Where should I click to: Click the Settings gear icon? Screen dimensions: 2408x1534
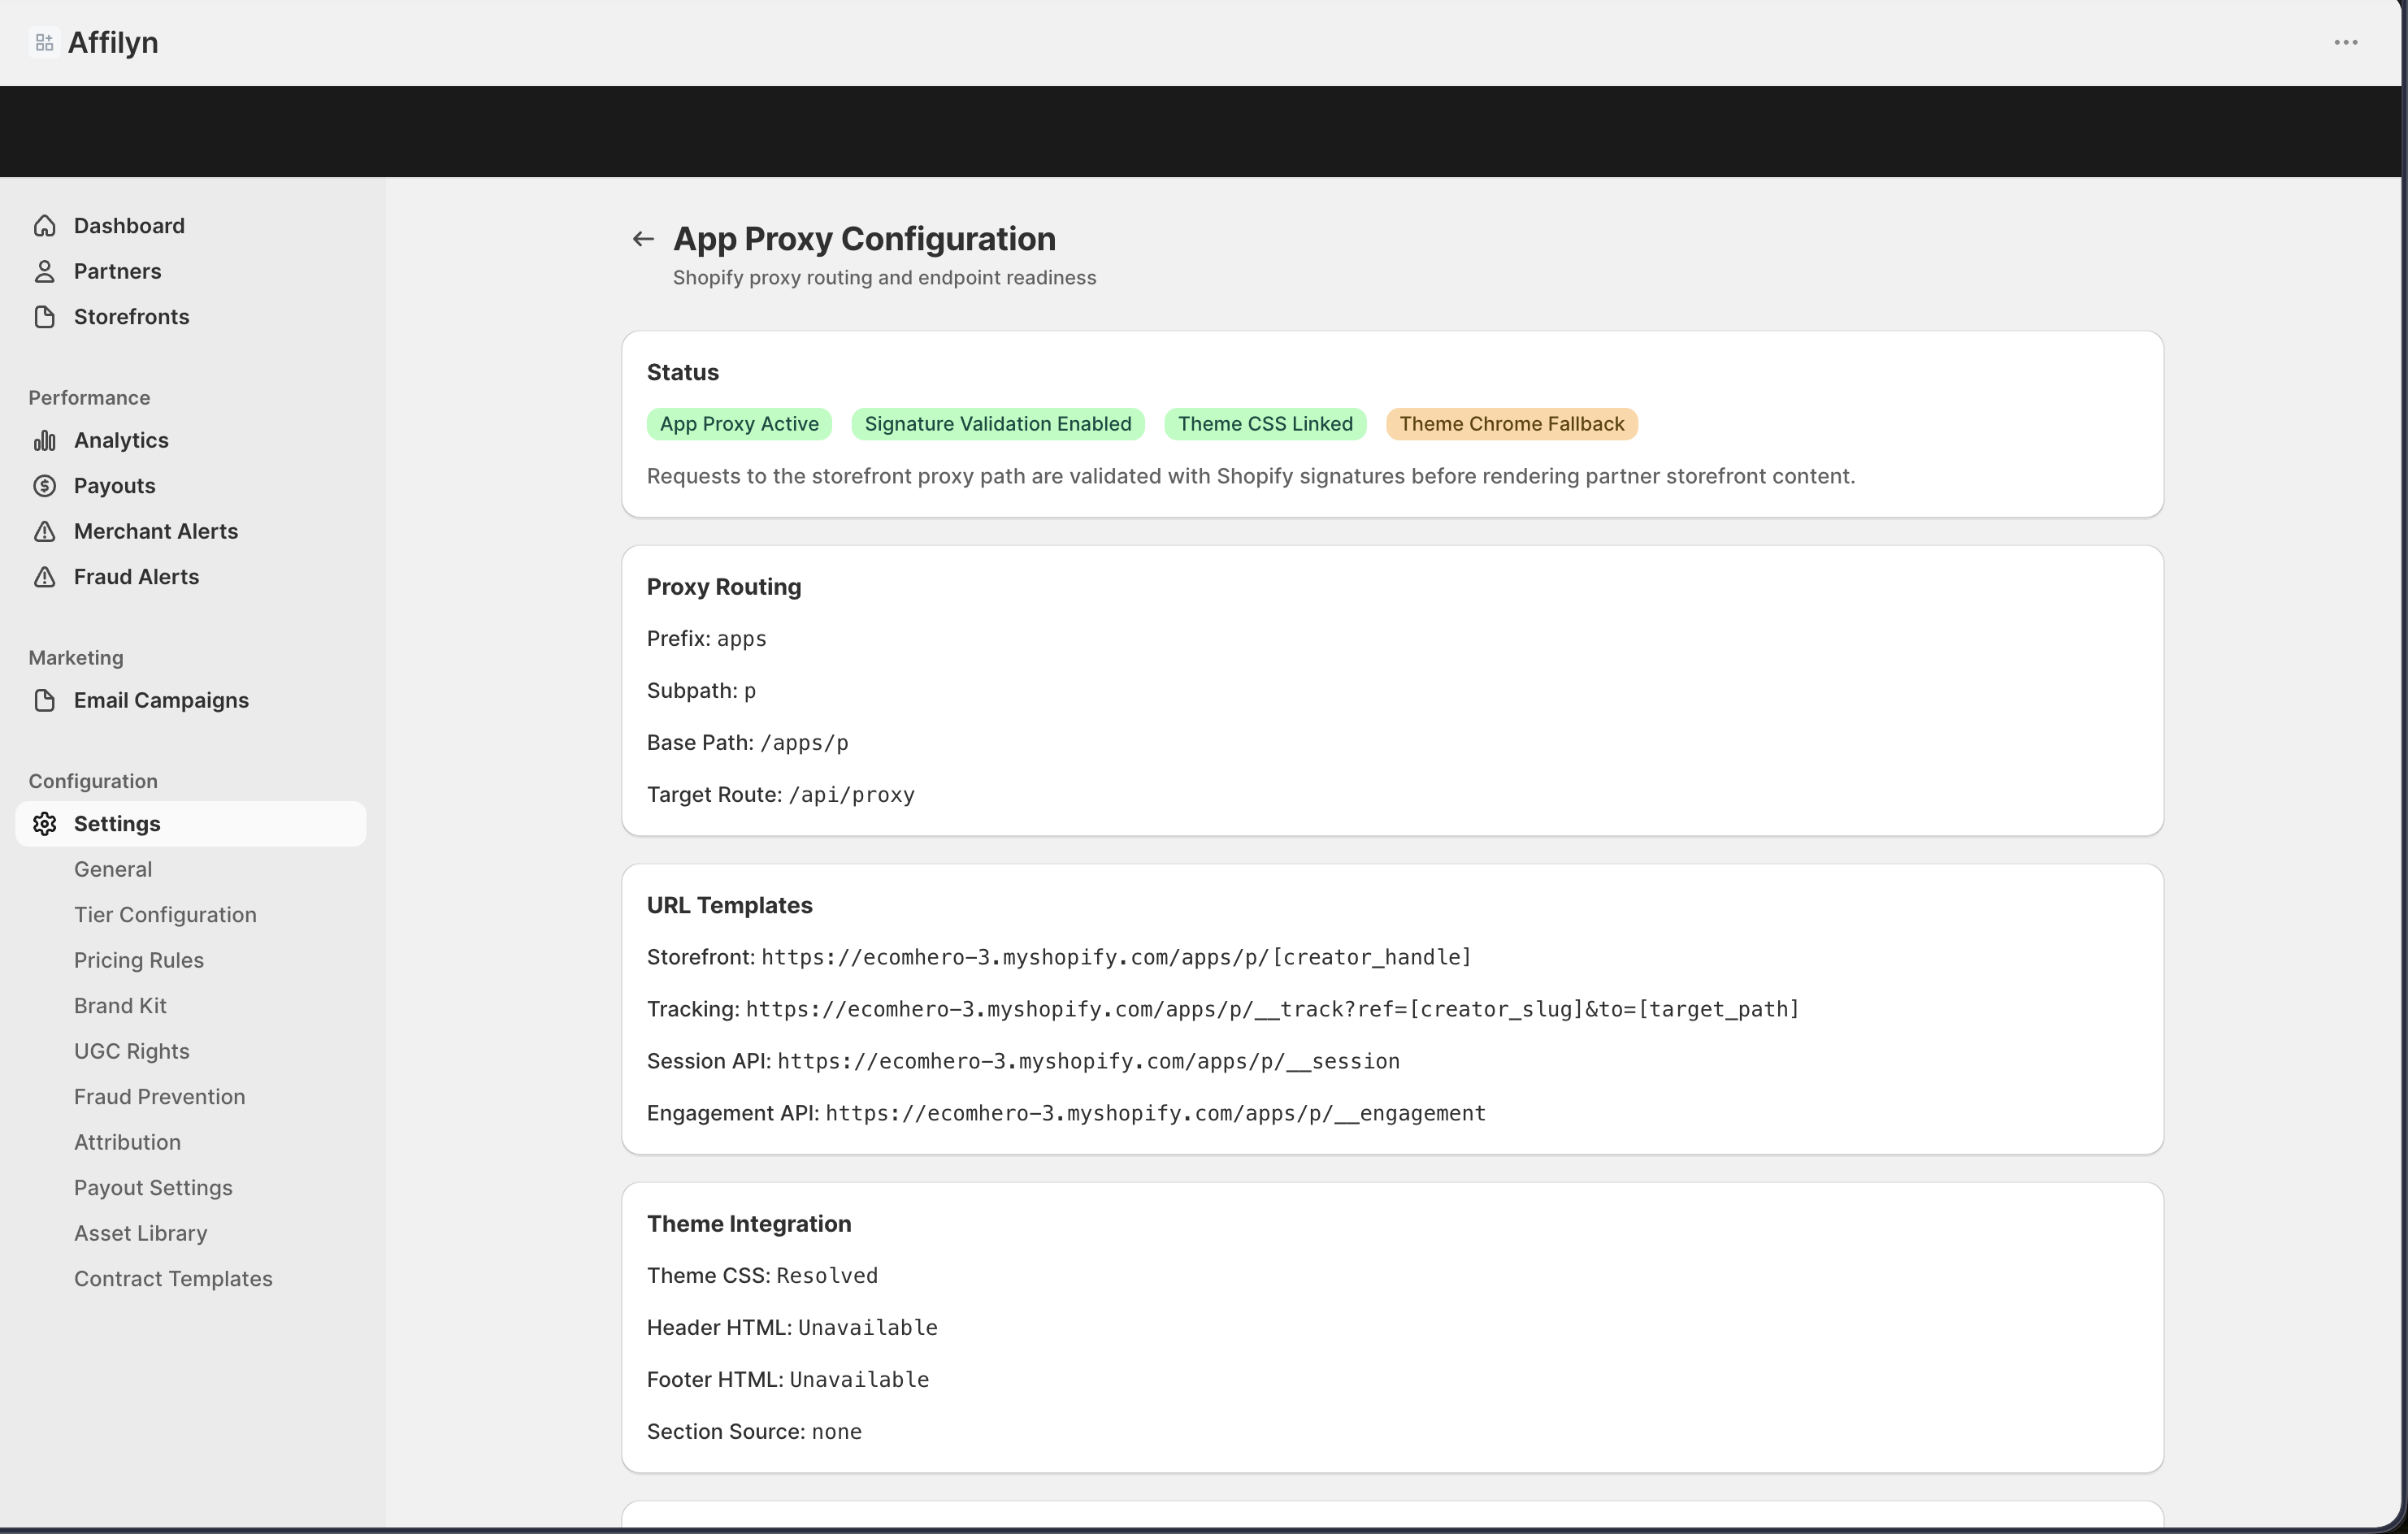[44, 824]
